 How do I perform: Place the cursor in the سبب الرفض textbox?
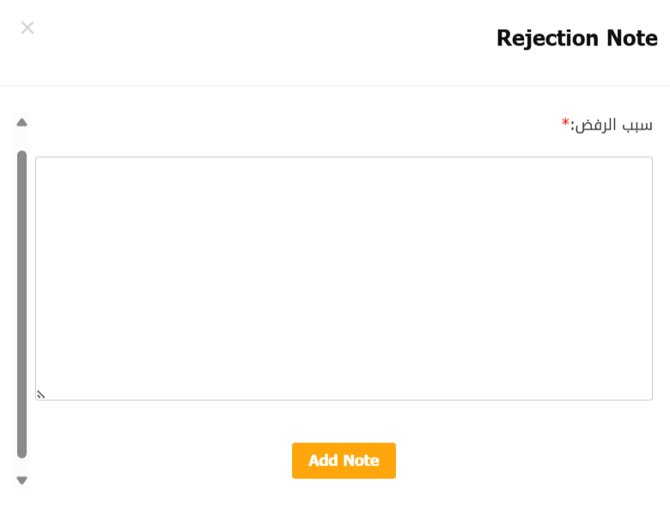click(344, 278)
